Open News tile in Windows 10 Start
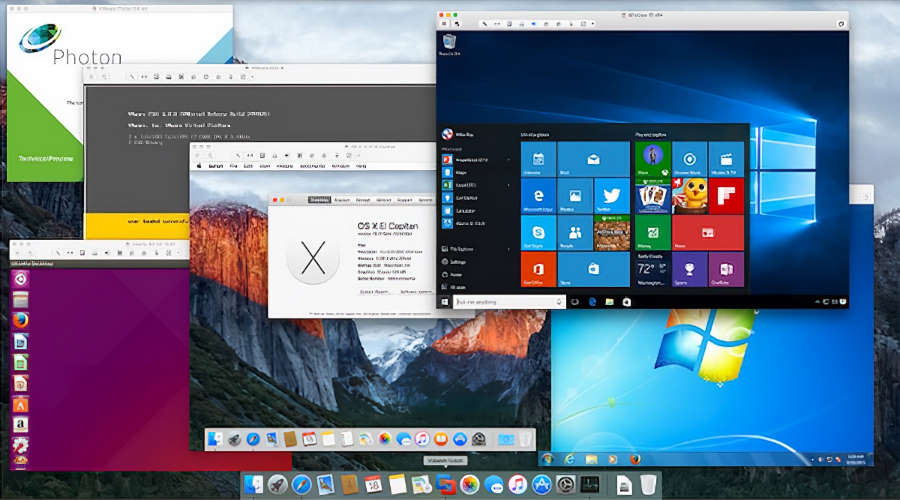Viewport: 900px width, 500px height. (708, 232)
